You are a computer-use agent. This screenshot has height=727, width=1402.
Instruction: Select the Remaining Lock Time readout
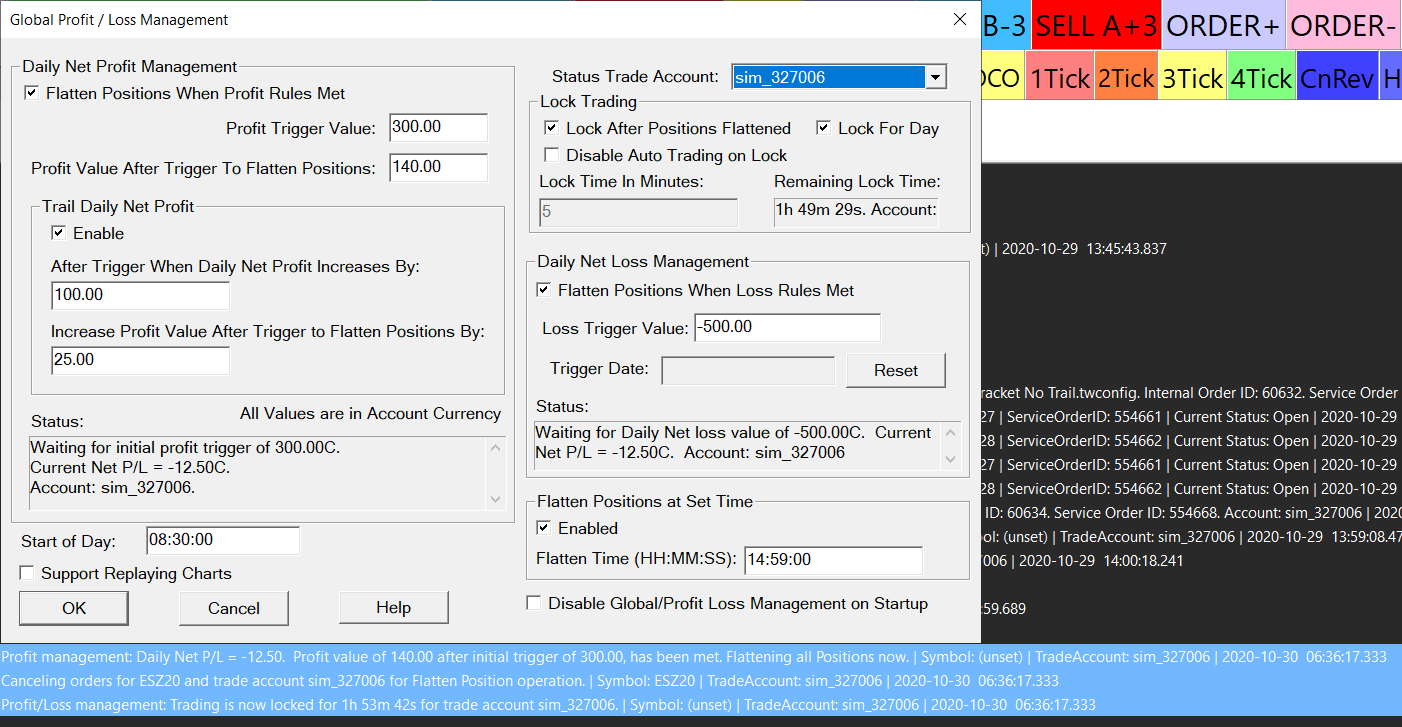pos(855,212)
